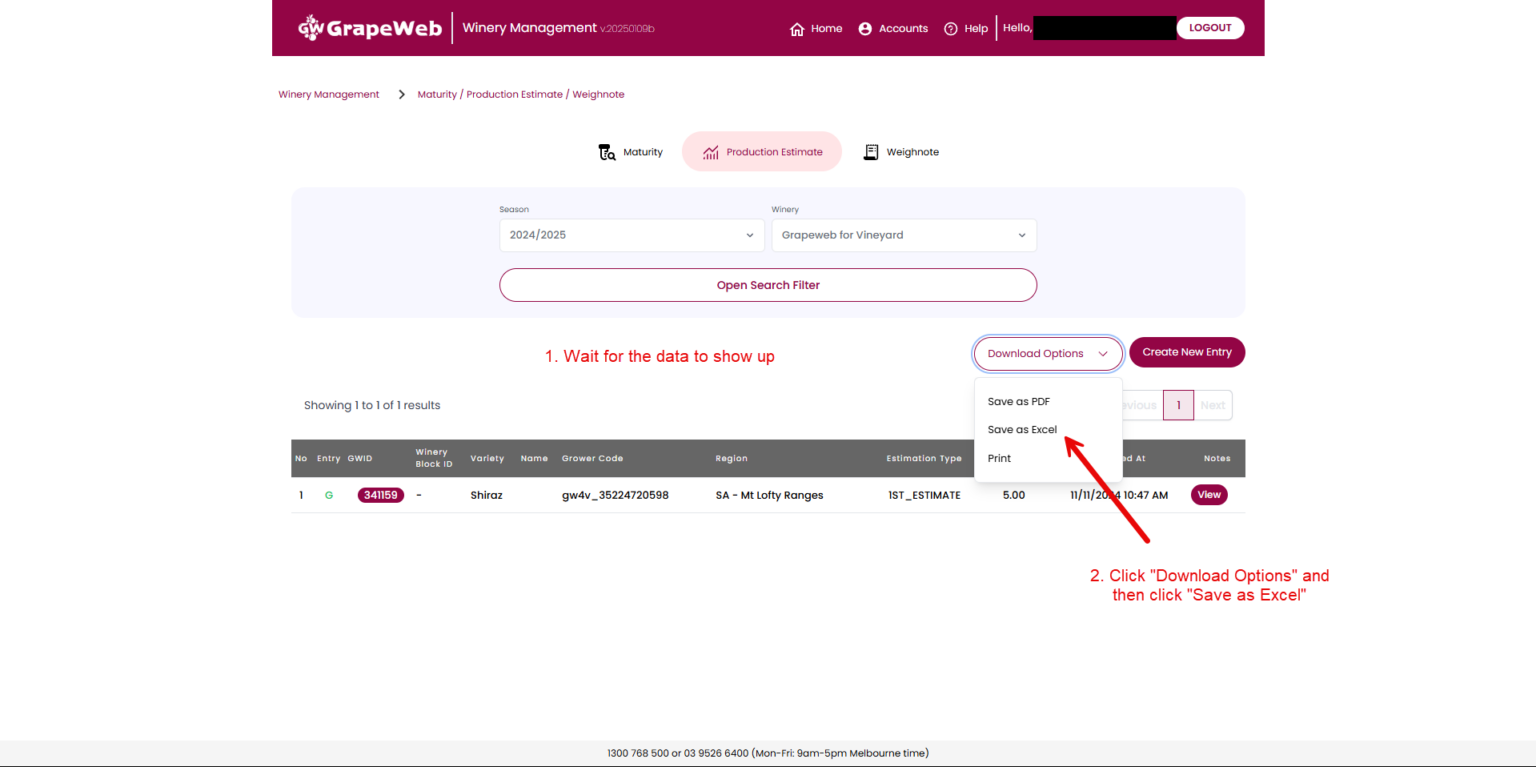Select 1ST_ESTIMATE cell
The height and width of the screenshot is (767, 1536).
(924, 495)
